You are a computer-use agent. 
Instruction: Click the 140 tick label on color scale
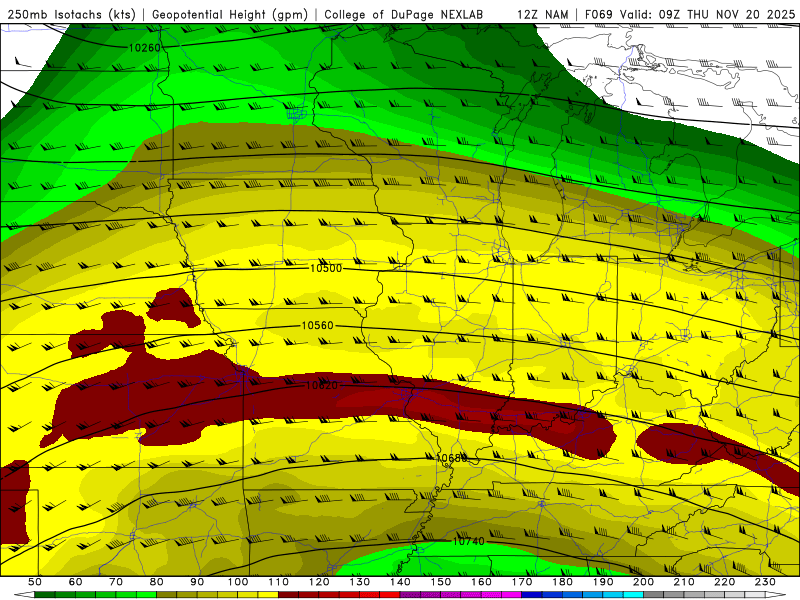point(400,582)
